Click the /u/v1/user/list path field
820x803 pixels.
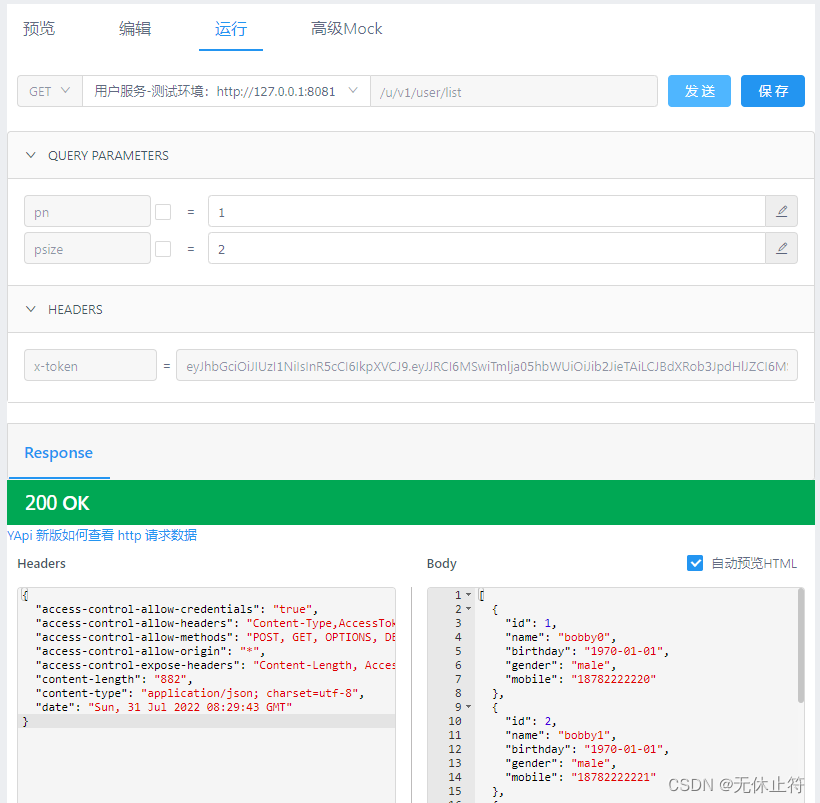[514, 91]
